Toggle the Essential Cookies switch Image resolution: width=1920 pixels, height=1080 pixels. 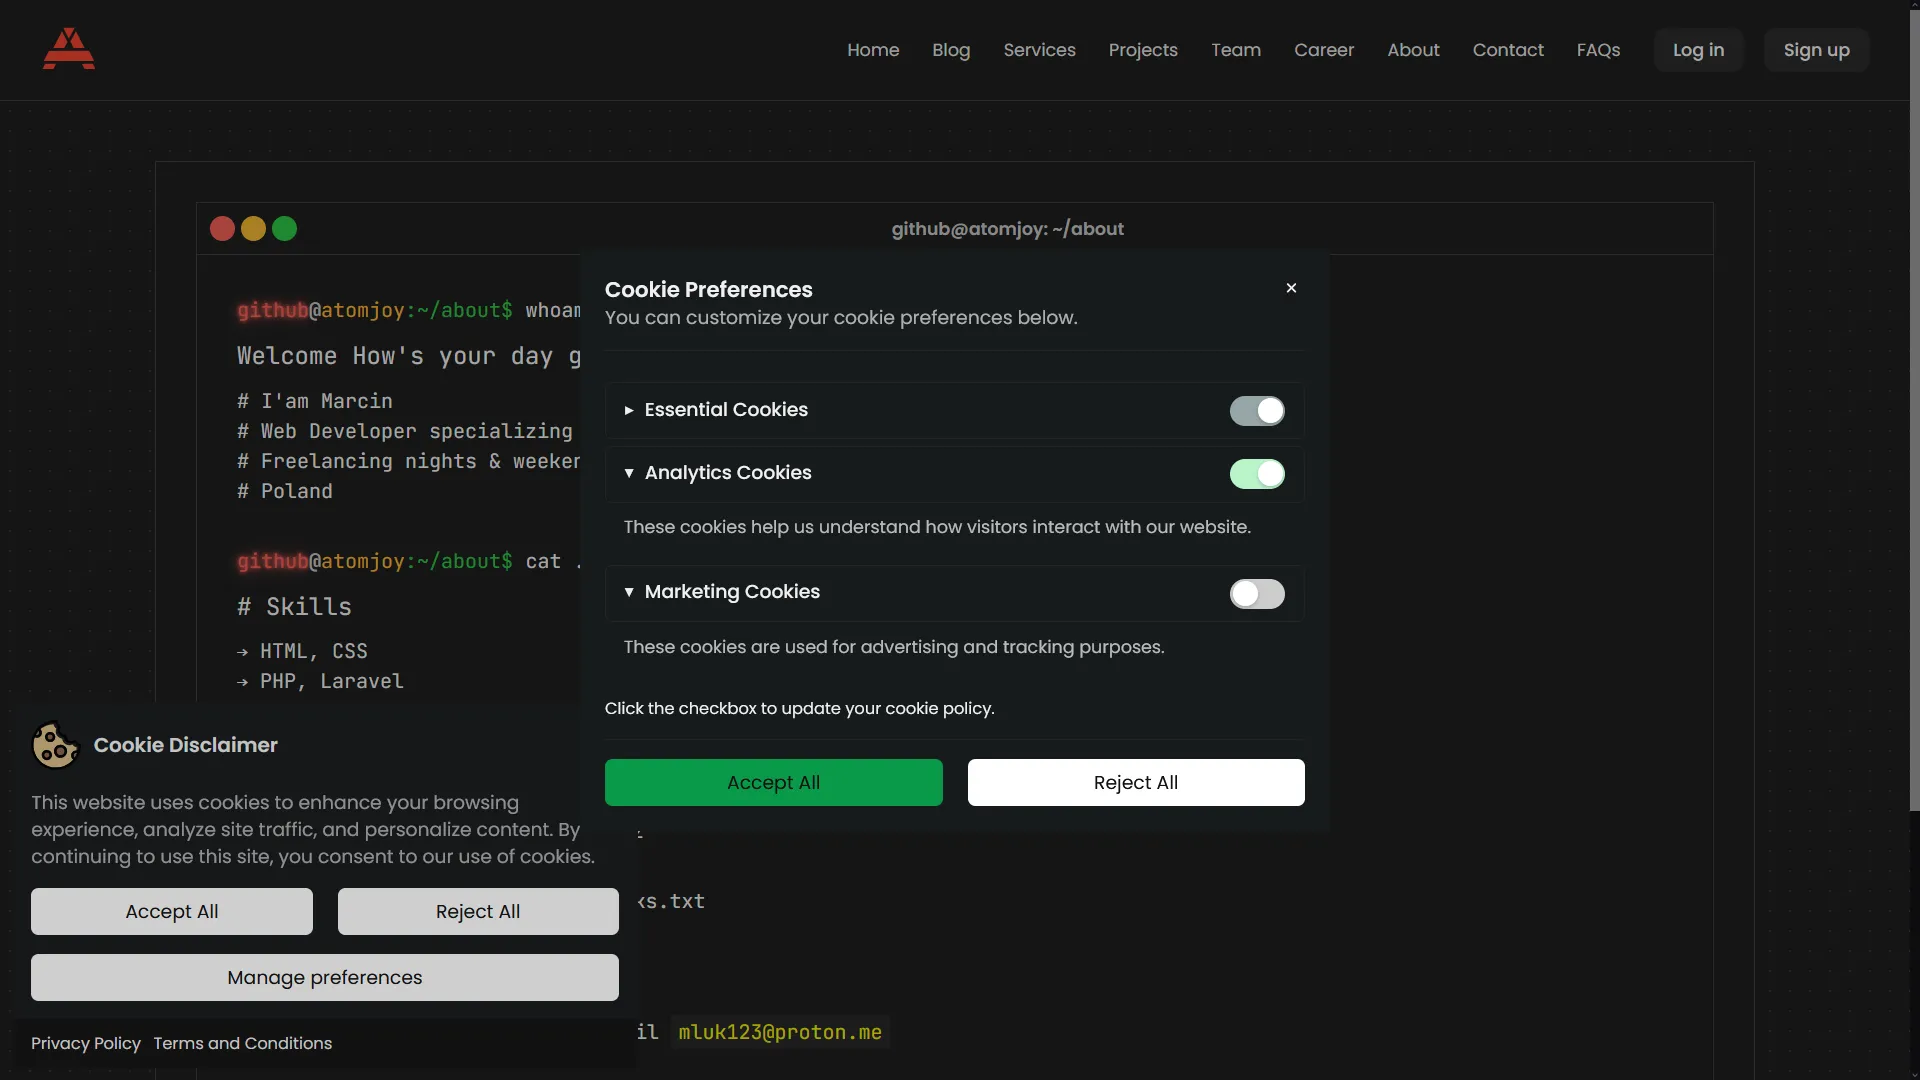pyautogui.click(x=1257, y=411)
